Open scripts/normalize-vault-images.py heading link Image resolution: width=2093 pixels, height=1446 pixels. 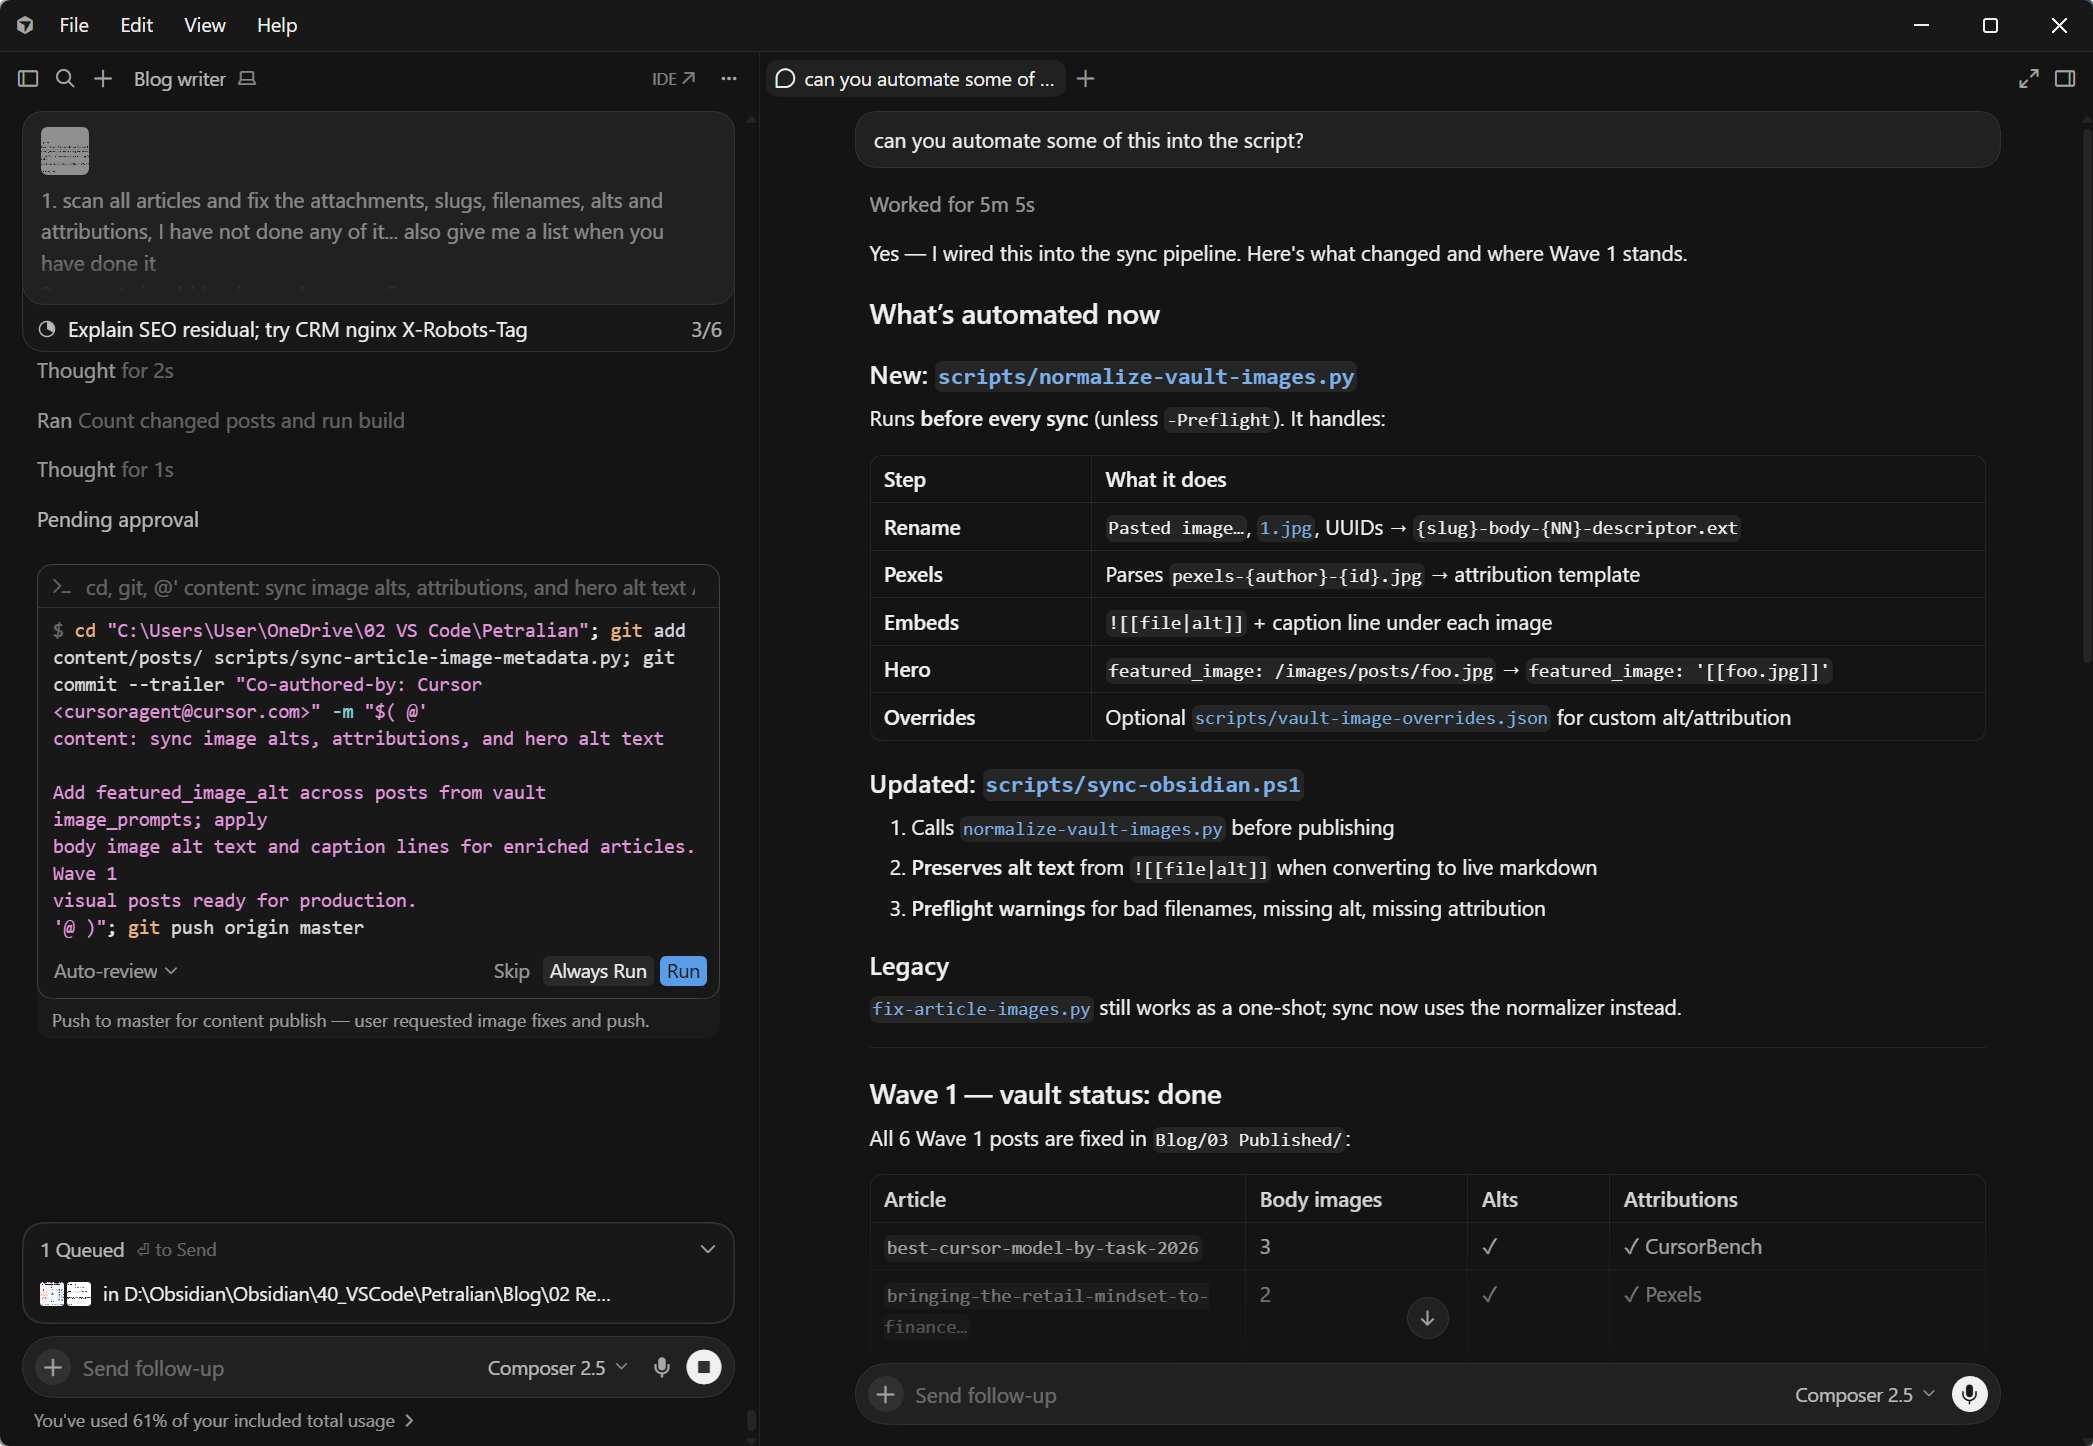click(1145, 376)
